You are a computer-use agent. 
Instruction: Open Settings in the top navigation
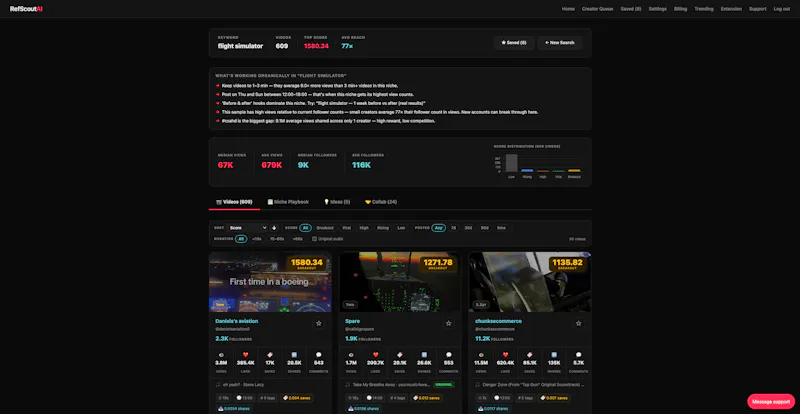[x=658, y=9]
